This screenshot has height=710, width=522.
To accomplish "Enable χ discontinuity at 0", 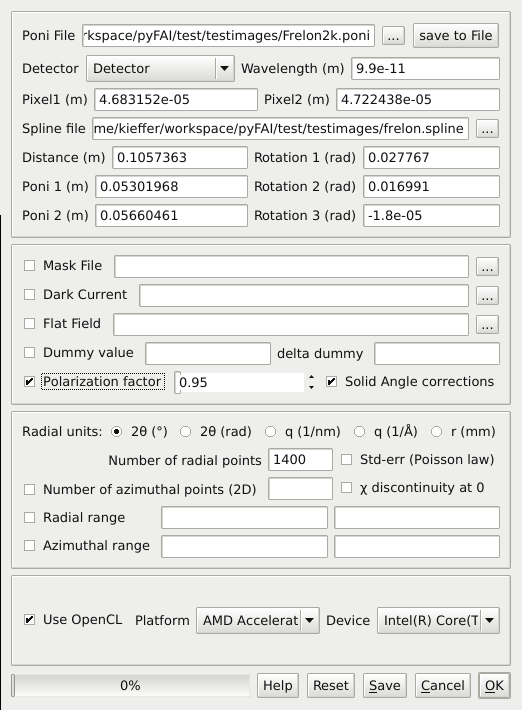I will pyautogui.click(x=346, y=488).
